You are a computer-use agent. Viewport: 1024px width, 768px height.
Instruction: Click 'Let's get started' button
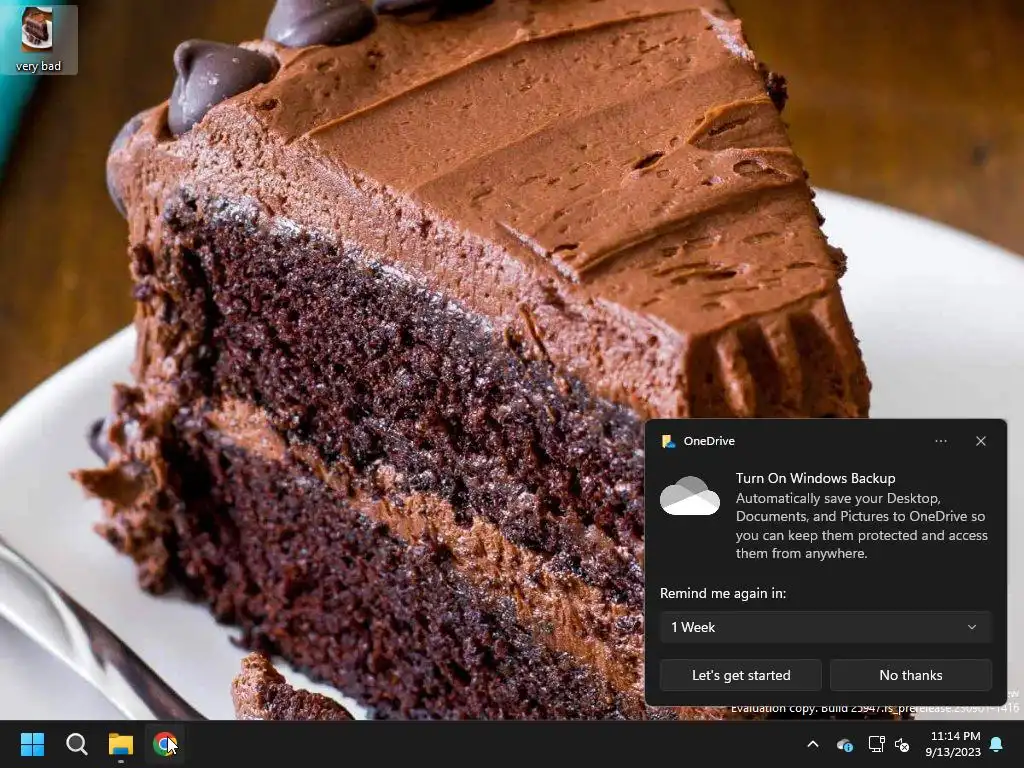[741, 675]
